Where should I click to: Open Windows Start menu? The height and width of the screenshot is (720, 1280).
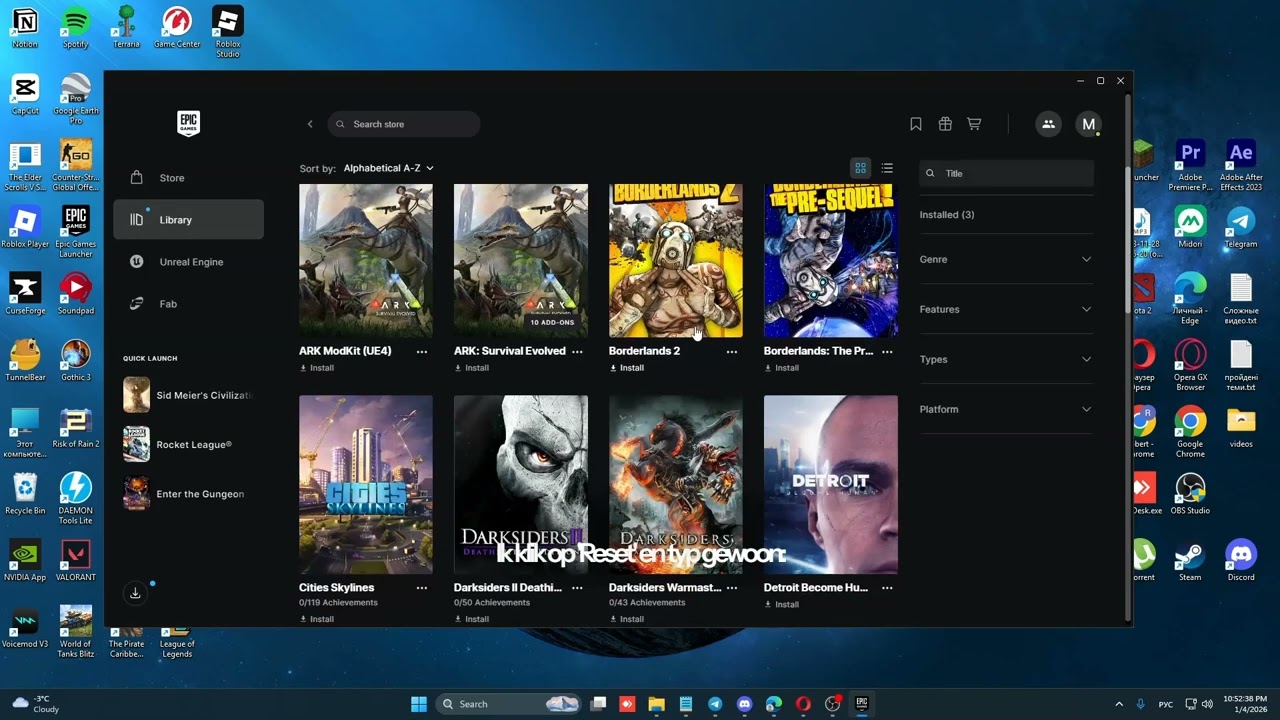point(418,704)
